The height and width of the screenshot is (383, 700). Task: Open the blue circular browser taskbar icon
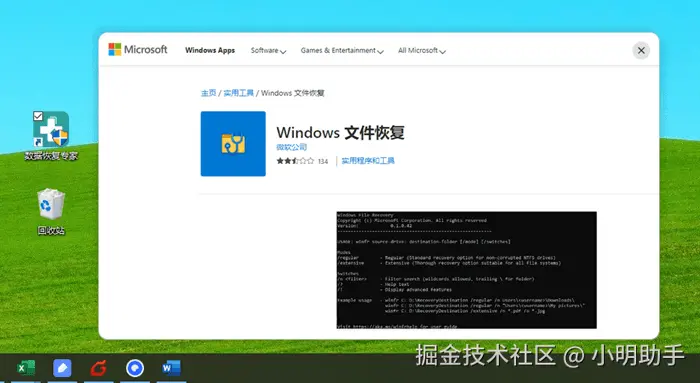(135, 368)
